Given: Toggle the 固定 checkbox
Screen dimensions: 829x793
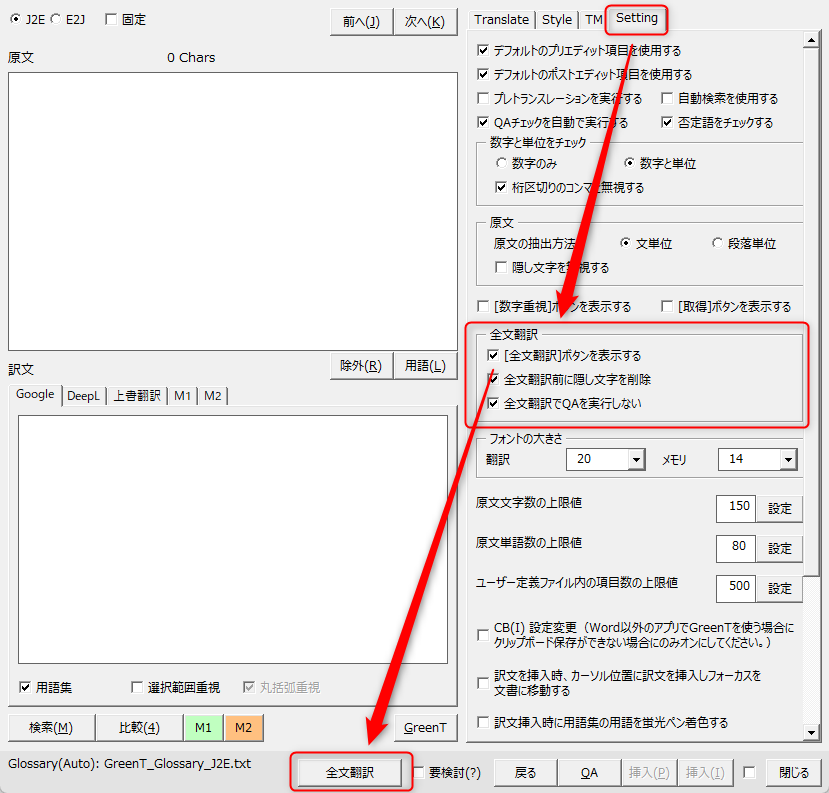Looking at the screenshot, I should [110, 19].
